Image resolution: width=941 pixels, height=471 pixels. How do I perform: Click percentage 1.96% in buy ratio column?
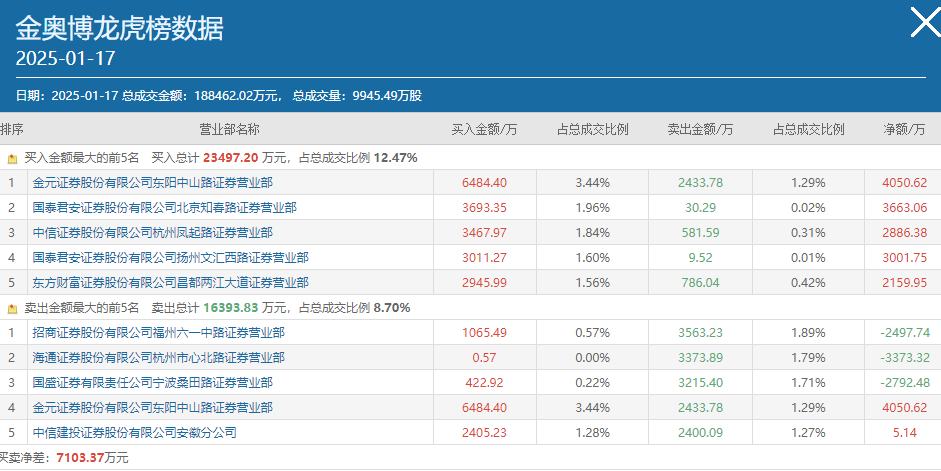pyautogui.click(x=592, y=208)
